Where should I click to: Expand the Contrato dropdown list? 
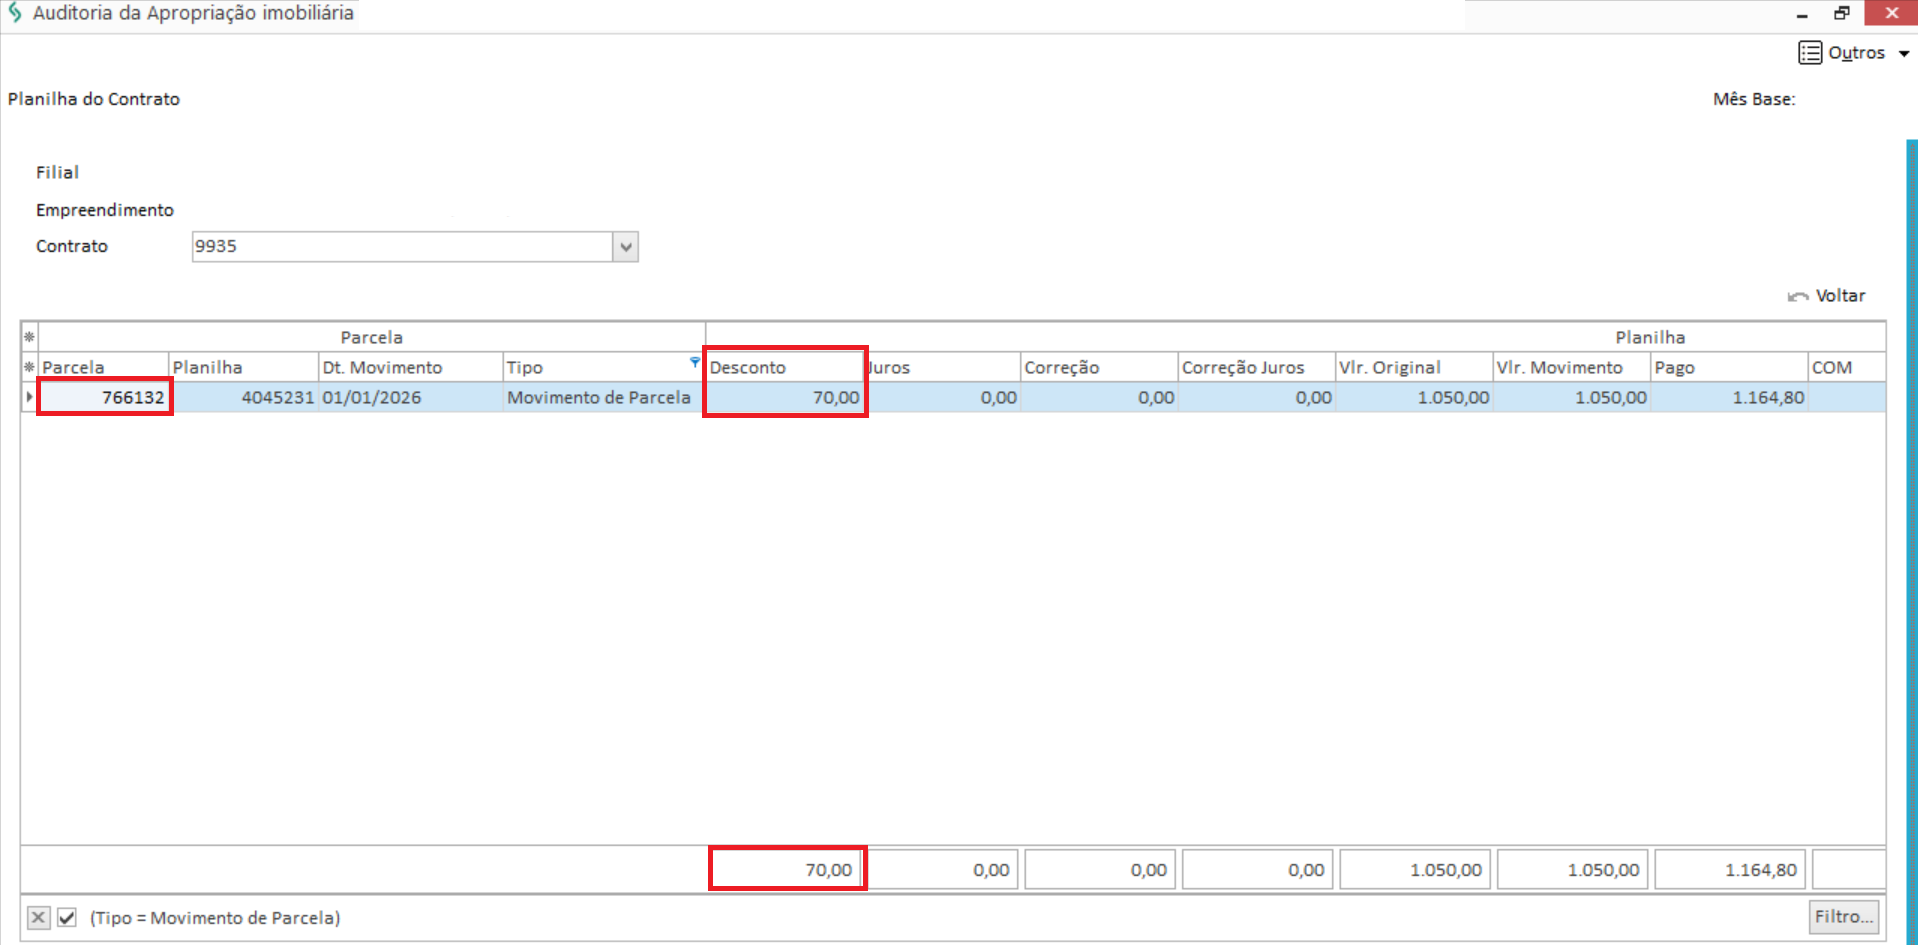(x=625, y=247)
